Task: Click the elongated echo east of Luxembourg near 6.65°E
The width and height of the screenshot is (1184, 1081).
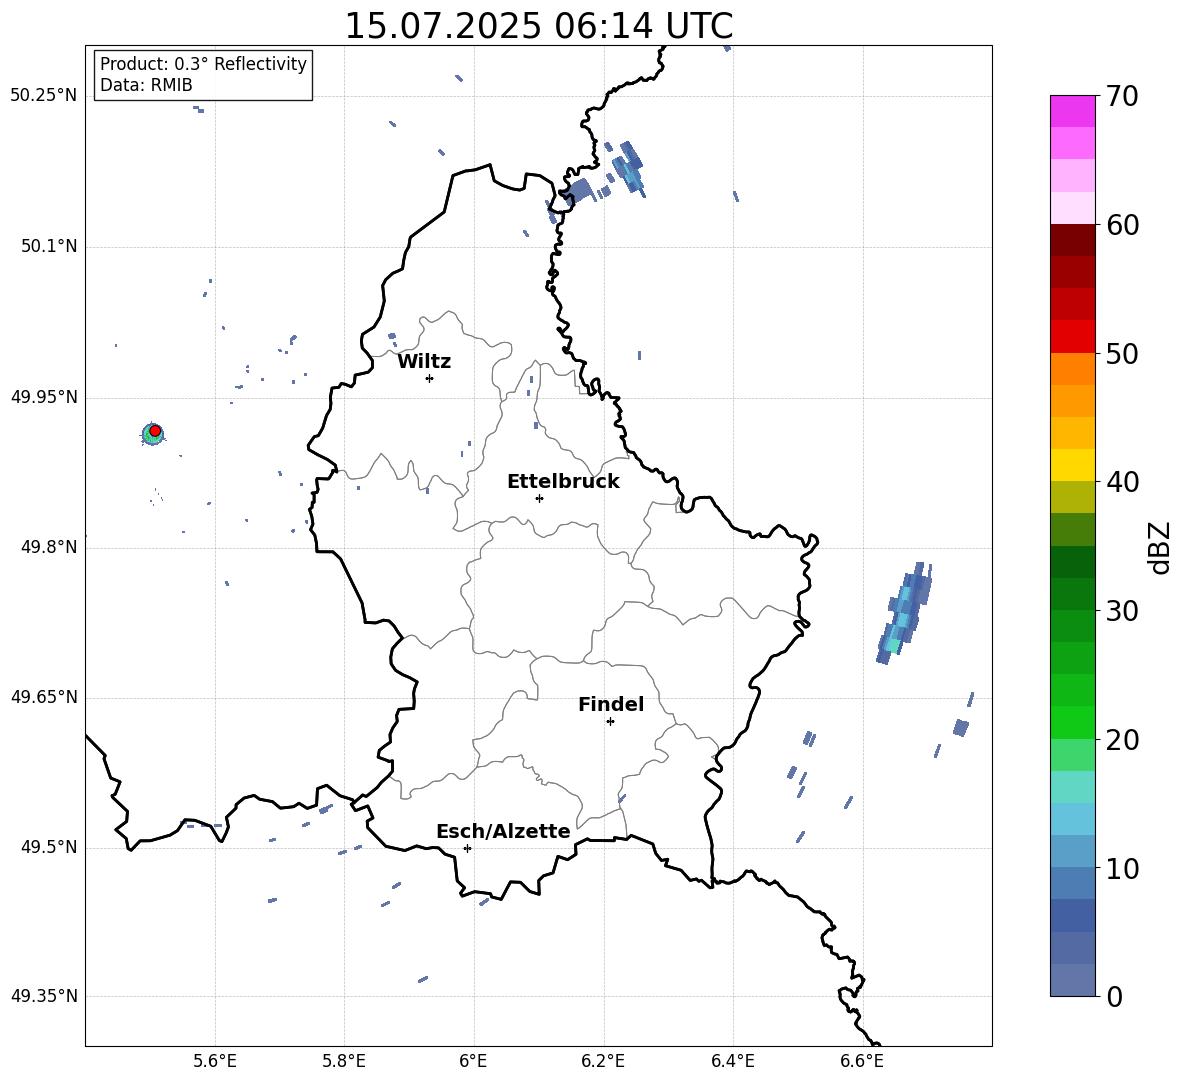Action: [904, 613]
